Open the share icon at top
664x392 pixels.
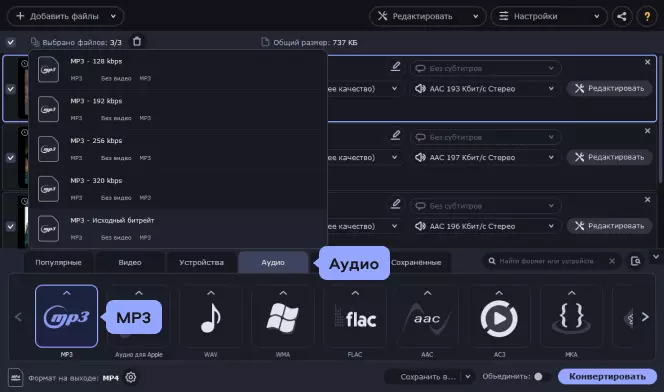pyautogui.click(x=622, y=17)
